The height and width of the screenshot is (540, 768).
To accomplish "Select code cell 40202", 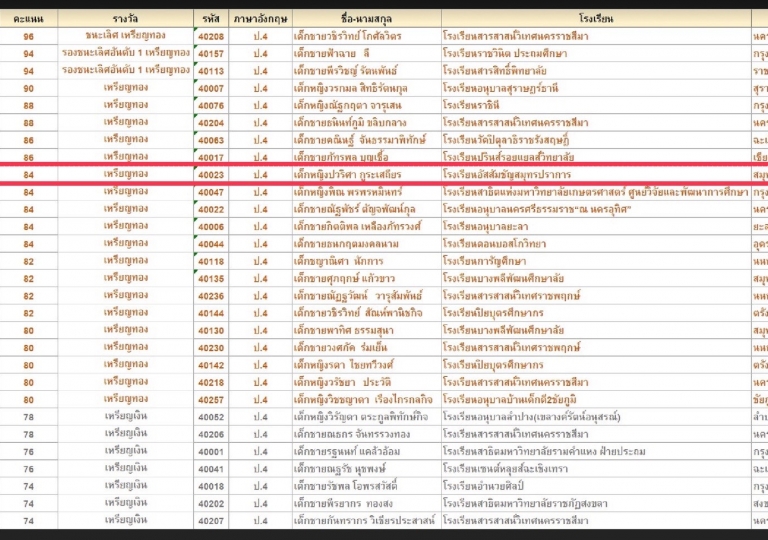I will [211, 504].
